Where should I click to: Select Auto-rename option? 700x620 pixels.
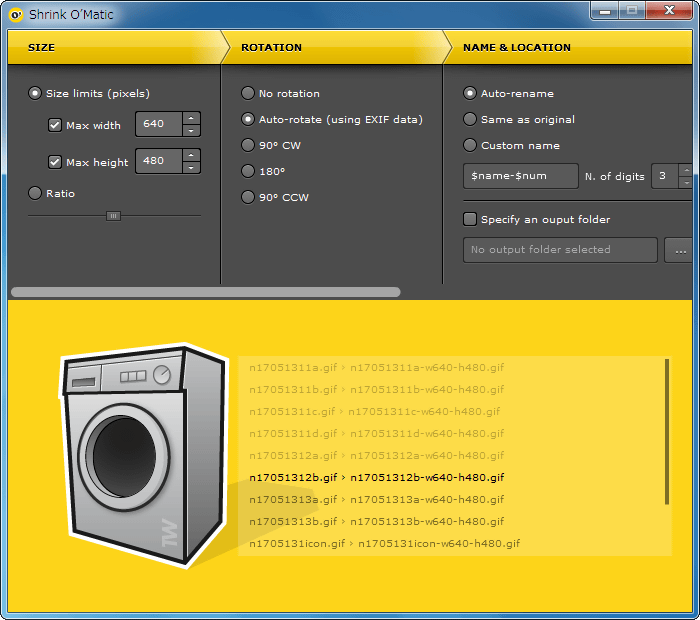point(470,93)
